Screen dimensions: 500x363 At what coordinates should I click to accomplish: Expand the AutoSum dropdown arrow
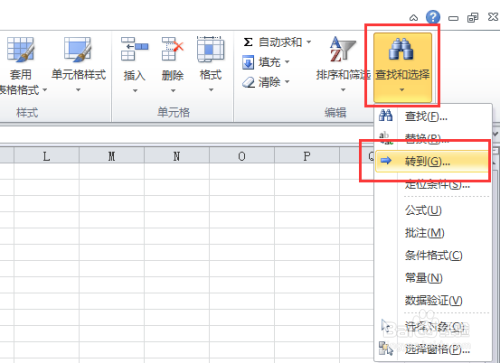[309, 42]
